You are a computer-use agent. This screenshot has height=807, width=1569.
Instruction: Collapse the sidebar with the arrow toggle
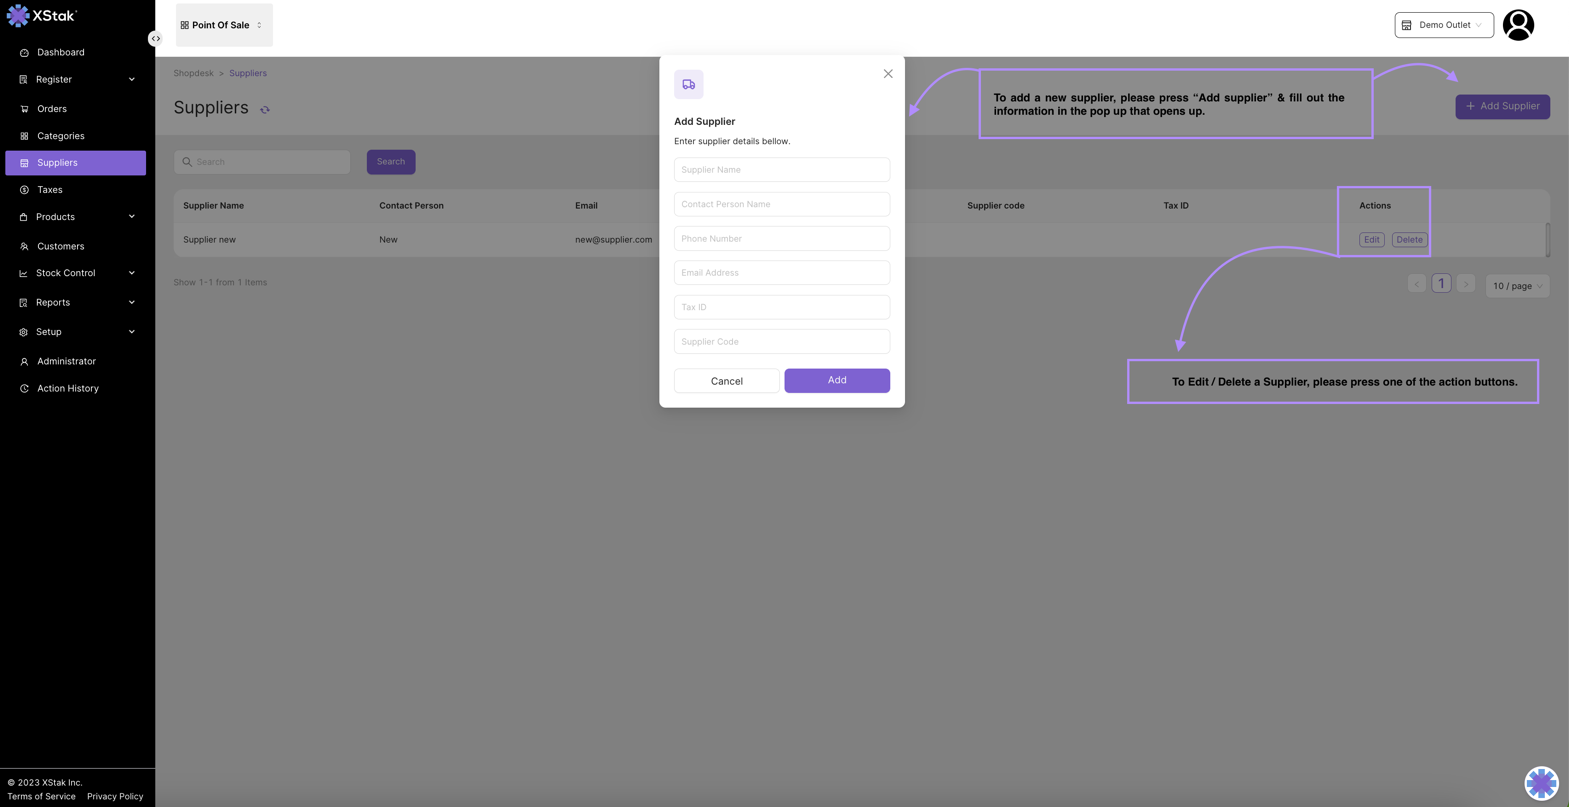[x=155, y=39]
